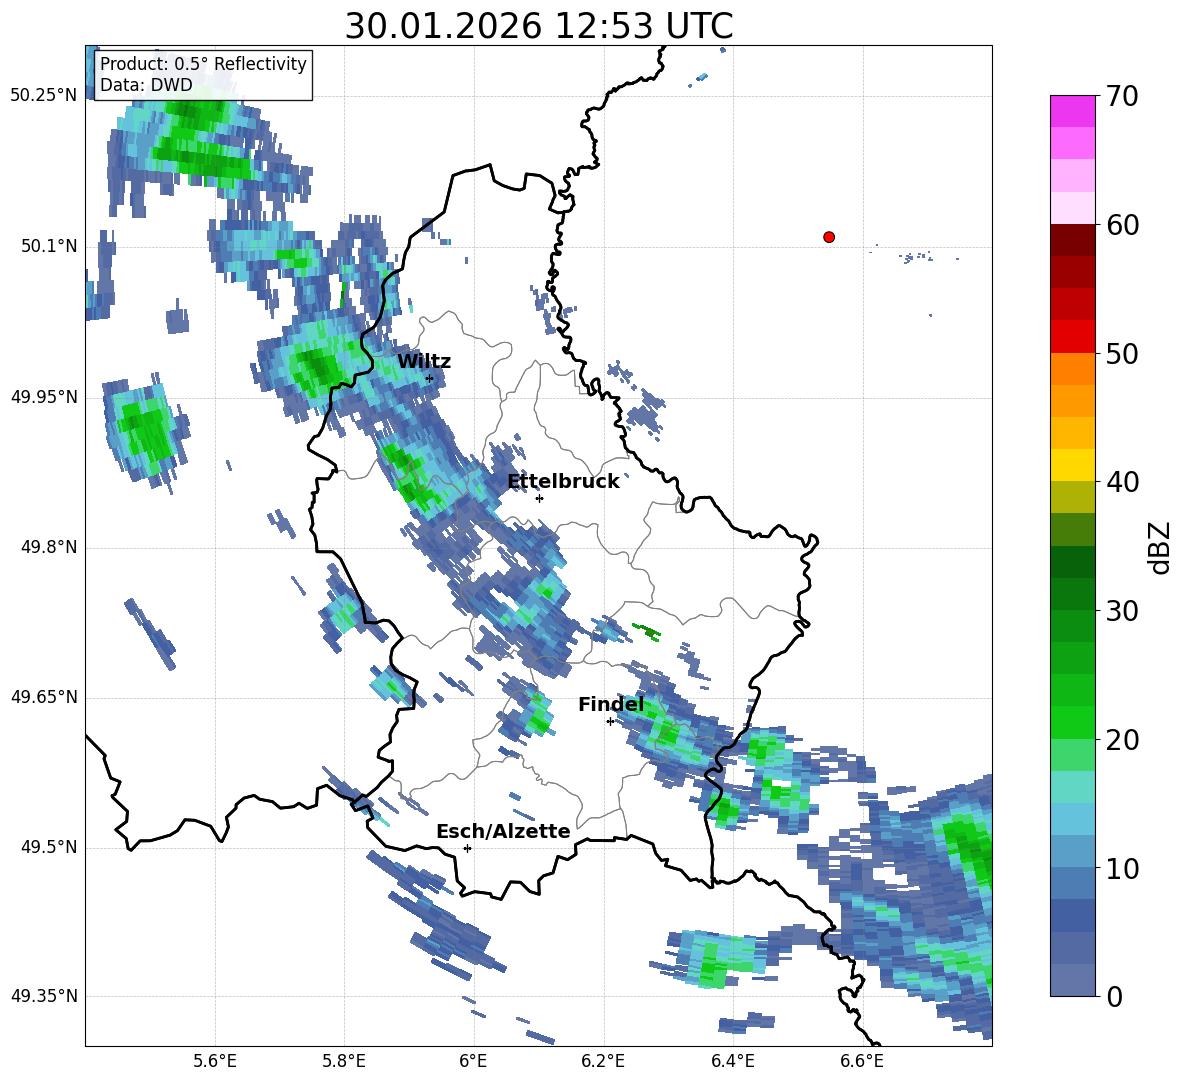Click the 49.35°N latitude label

(44, 996)
